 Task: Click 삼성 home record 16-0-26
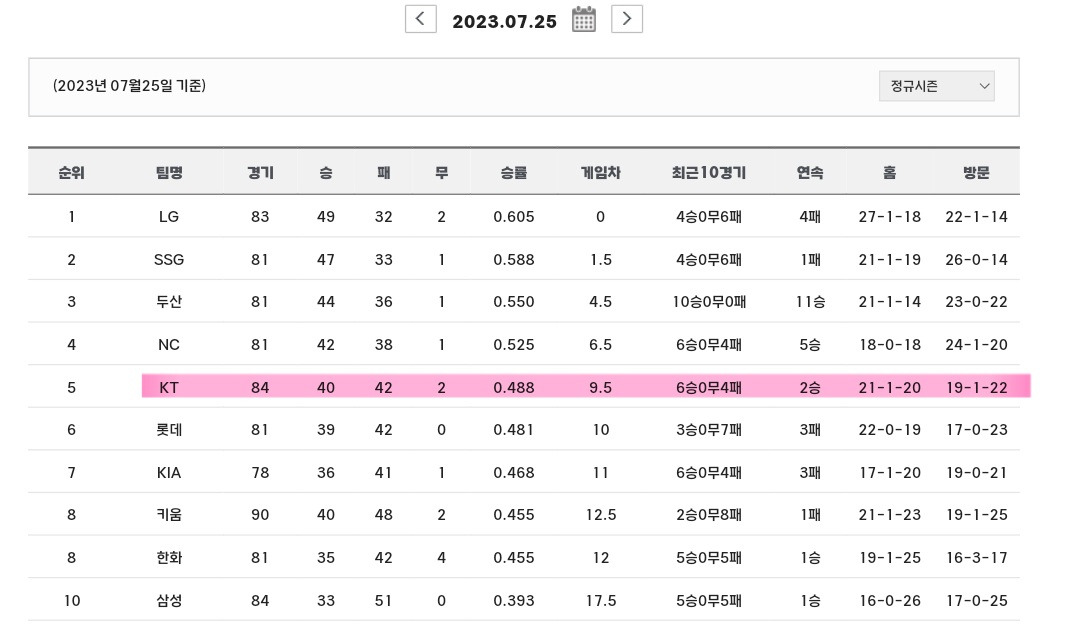(890, 601)
